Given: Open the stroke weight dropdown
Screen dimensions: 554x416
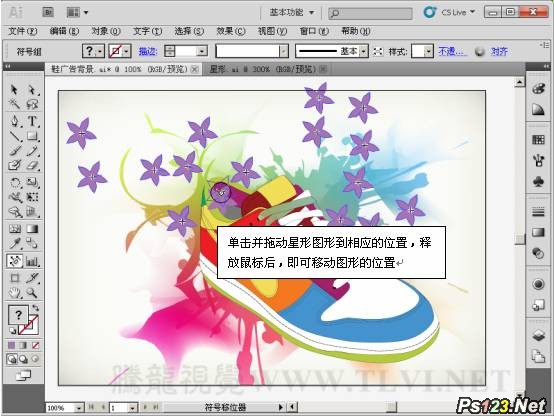Looking at the screenshot, I should (202, 52).
